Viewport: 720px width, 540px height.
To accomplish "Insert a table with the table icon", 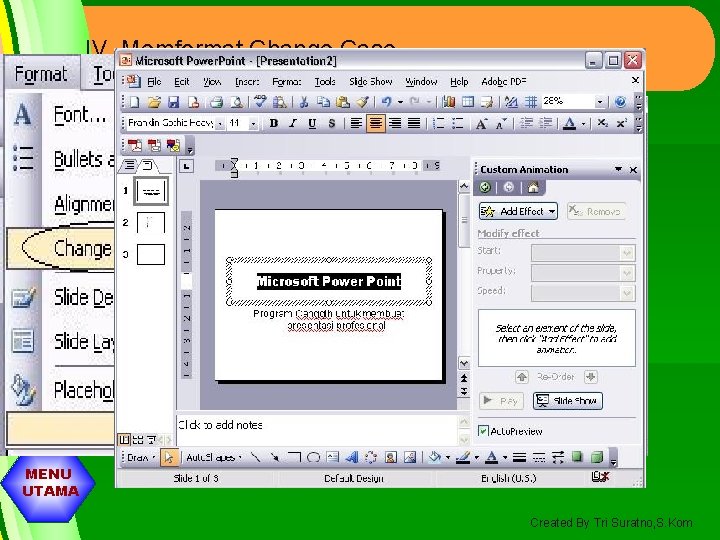I will click(x=467, y=102).
